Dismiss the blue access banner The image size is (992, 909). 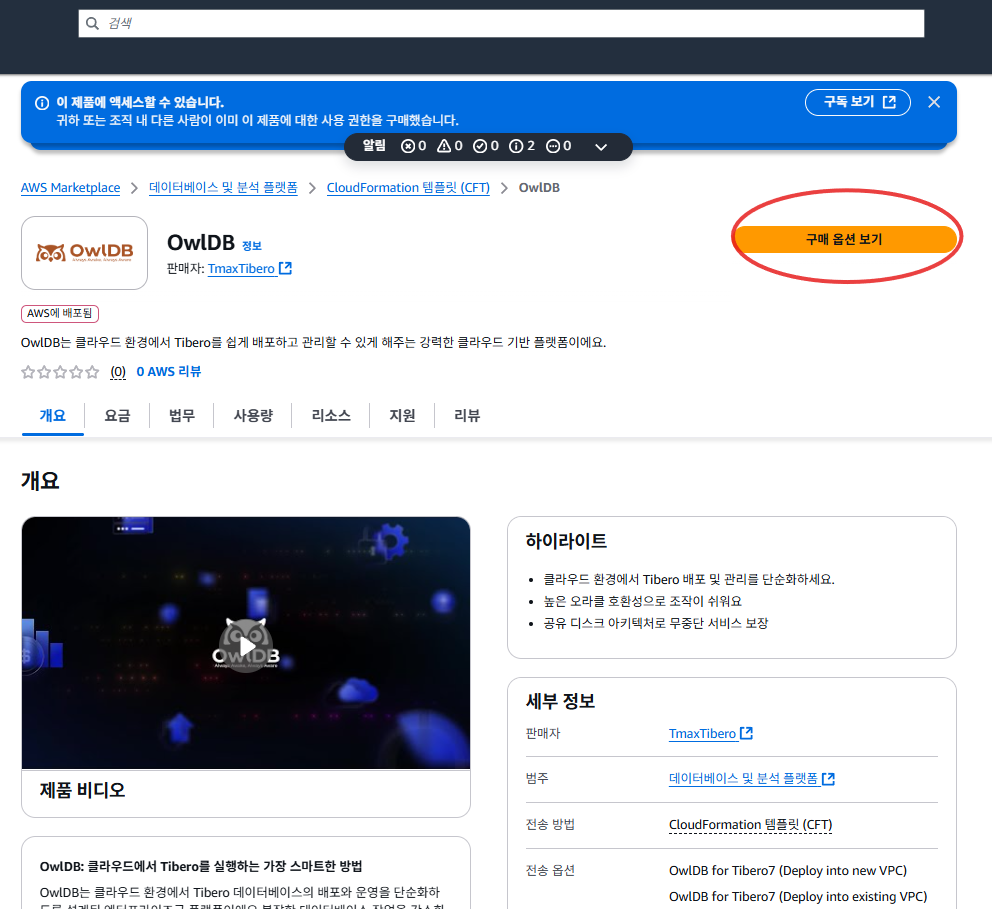934,102
